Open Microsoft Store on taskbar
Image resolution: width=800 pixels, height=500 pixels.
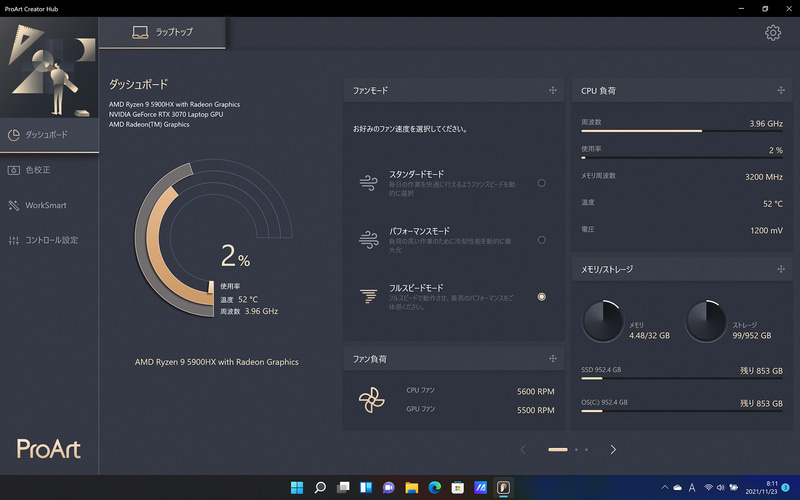pos(458,487)
